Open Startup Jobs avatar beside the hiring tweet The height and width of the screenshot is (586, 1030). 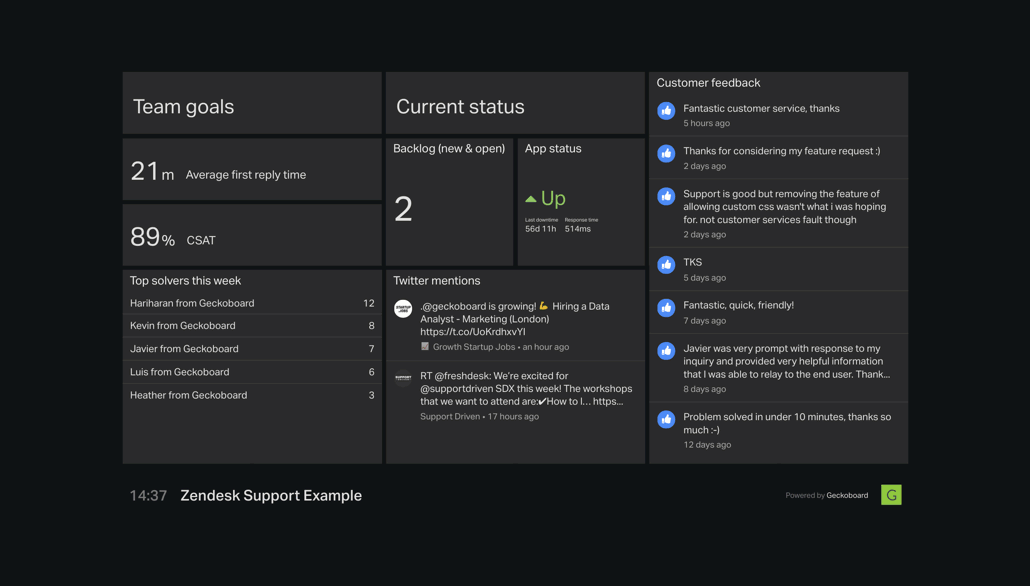click(403, 308)
